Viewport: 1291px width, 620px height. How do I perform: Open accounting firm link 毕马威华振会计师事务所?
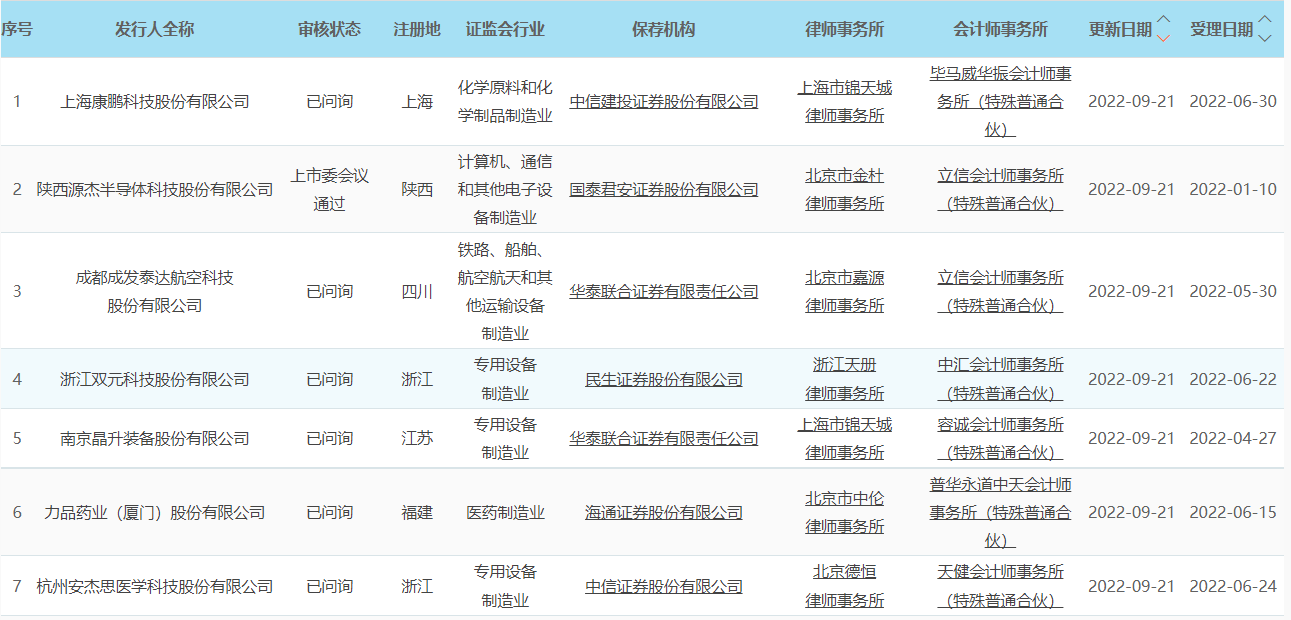[x=1001, y=102]
